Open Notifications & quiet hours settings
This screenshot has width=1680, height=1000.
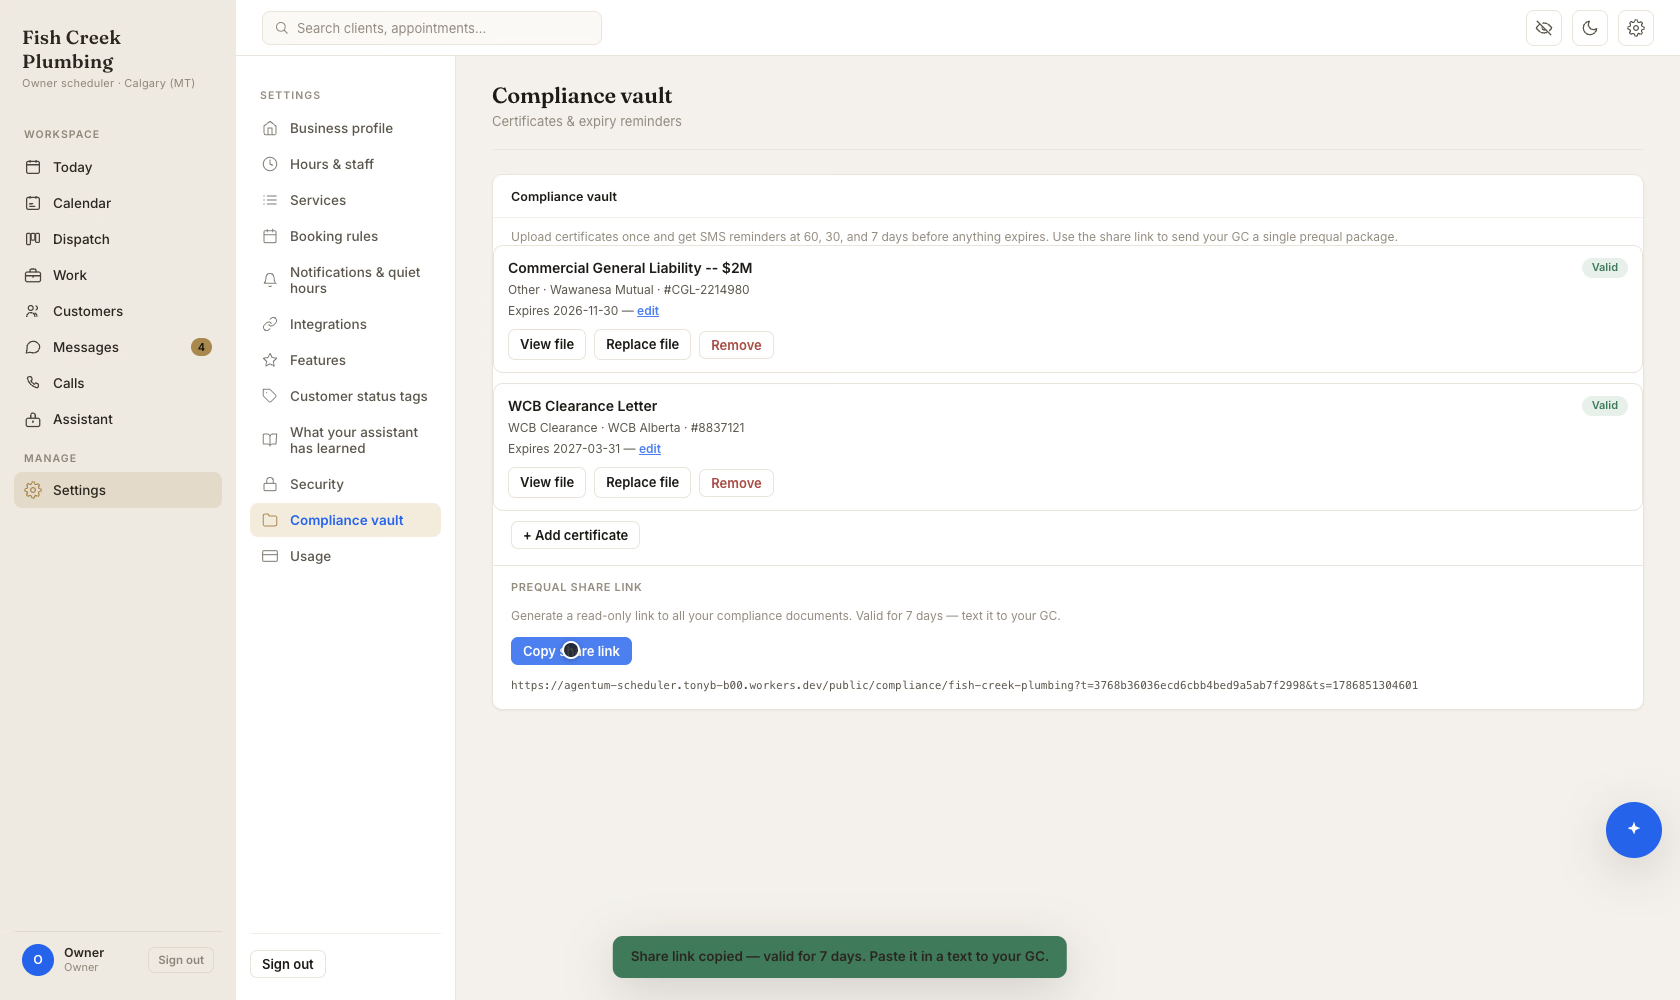pyautogui.click(x=345, y=280)
